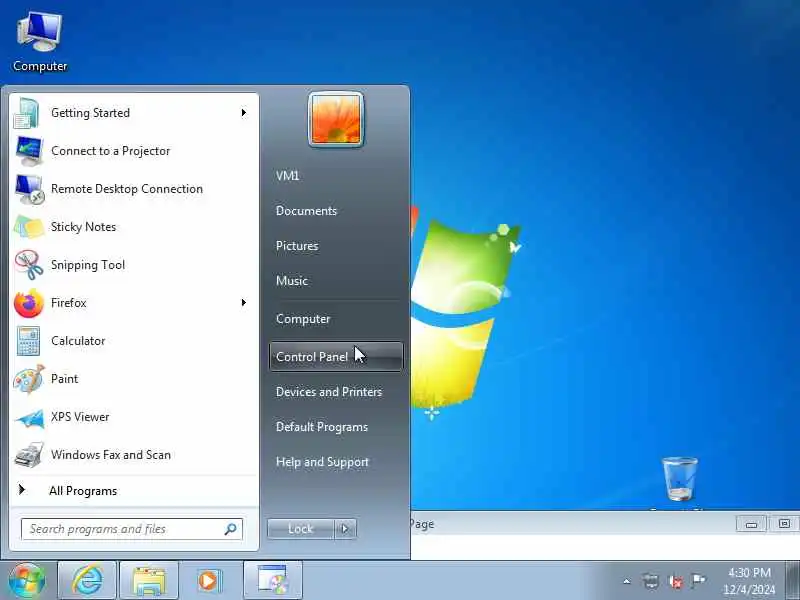Image resolution: width=800 pixels, height=600 pixels.
Task: Select the Remote Desktop Connection label
Action: click(x=127, y=189)
